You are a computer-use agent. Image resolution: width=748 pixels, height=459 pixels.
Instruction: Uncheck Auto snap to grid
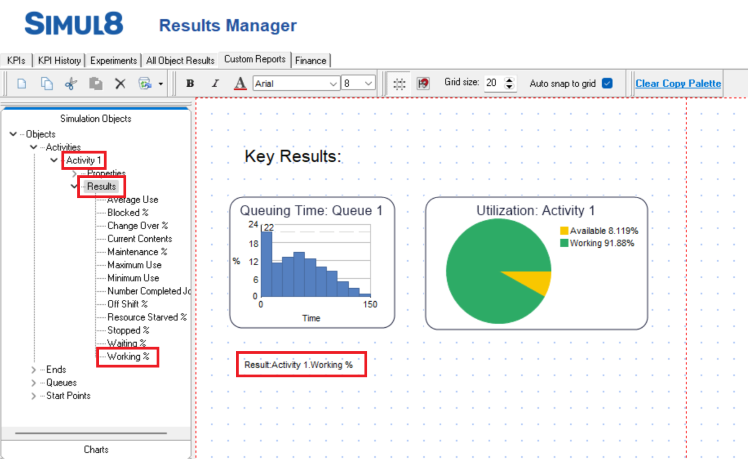[606, 83]
